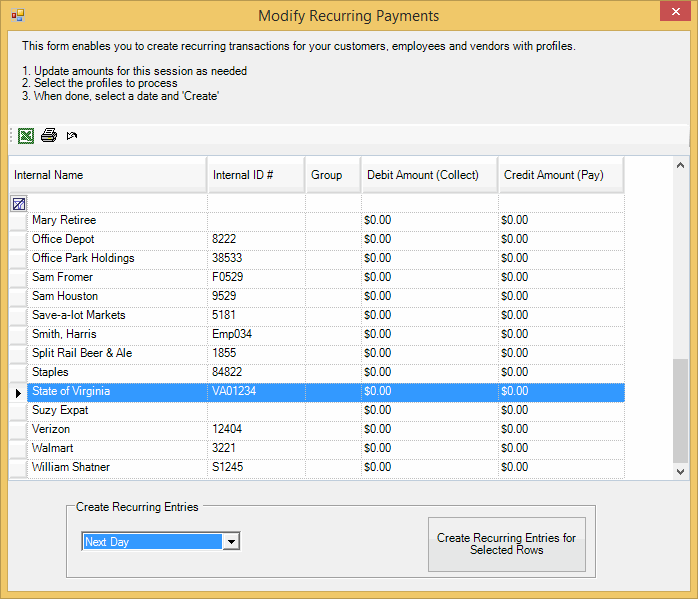Click the row selector for State of Virginia
698x599 pixels.
coord(18,392)
